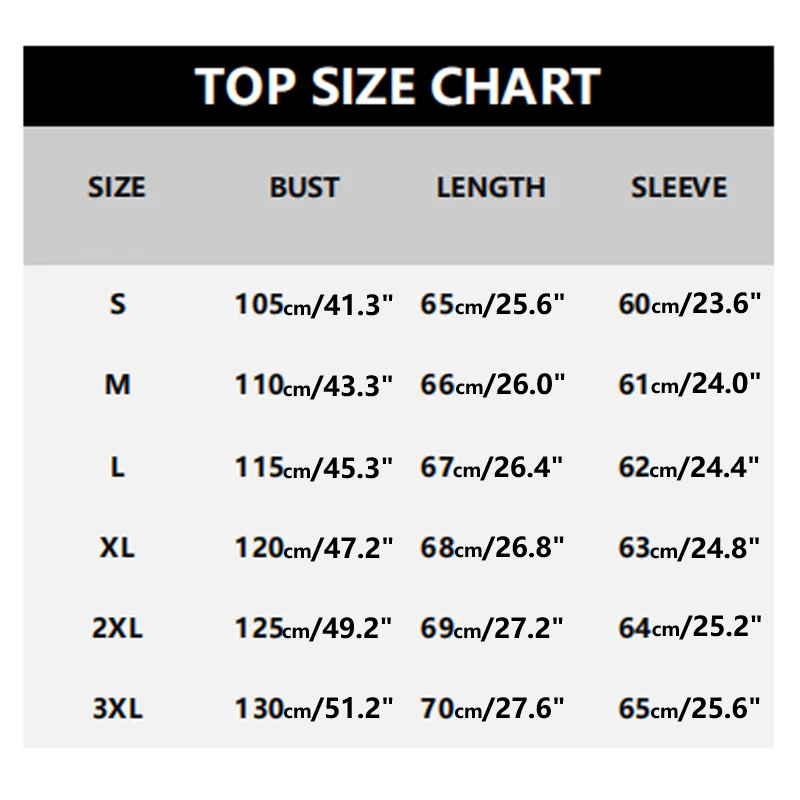Select the SIZE column header
This screenshot has width=800, height=800.
pyautogui.click(x=117, y=188)
